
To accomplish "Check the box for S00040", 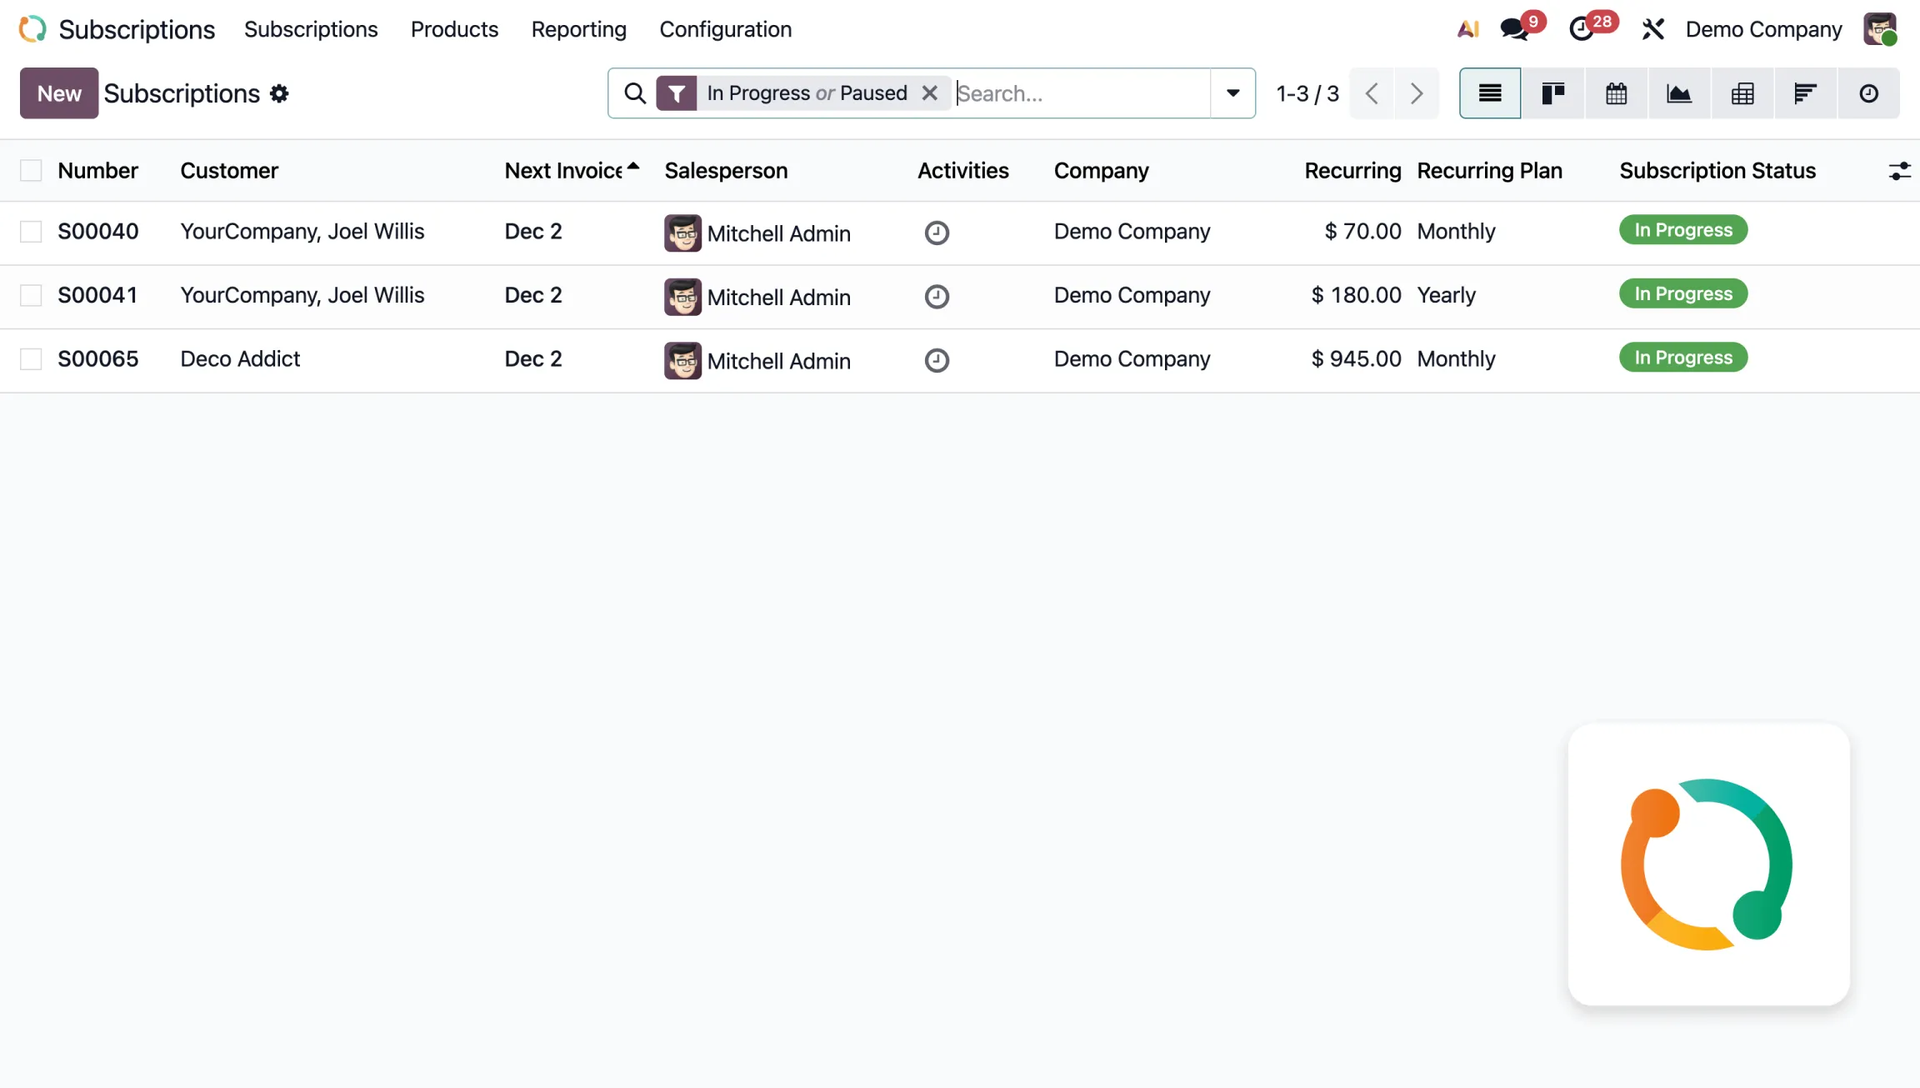I will (x=31, y=232).
